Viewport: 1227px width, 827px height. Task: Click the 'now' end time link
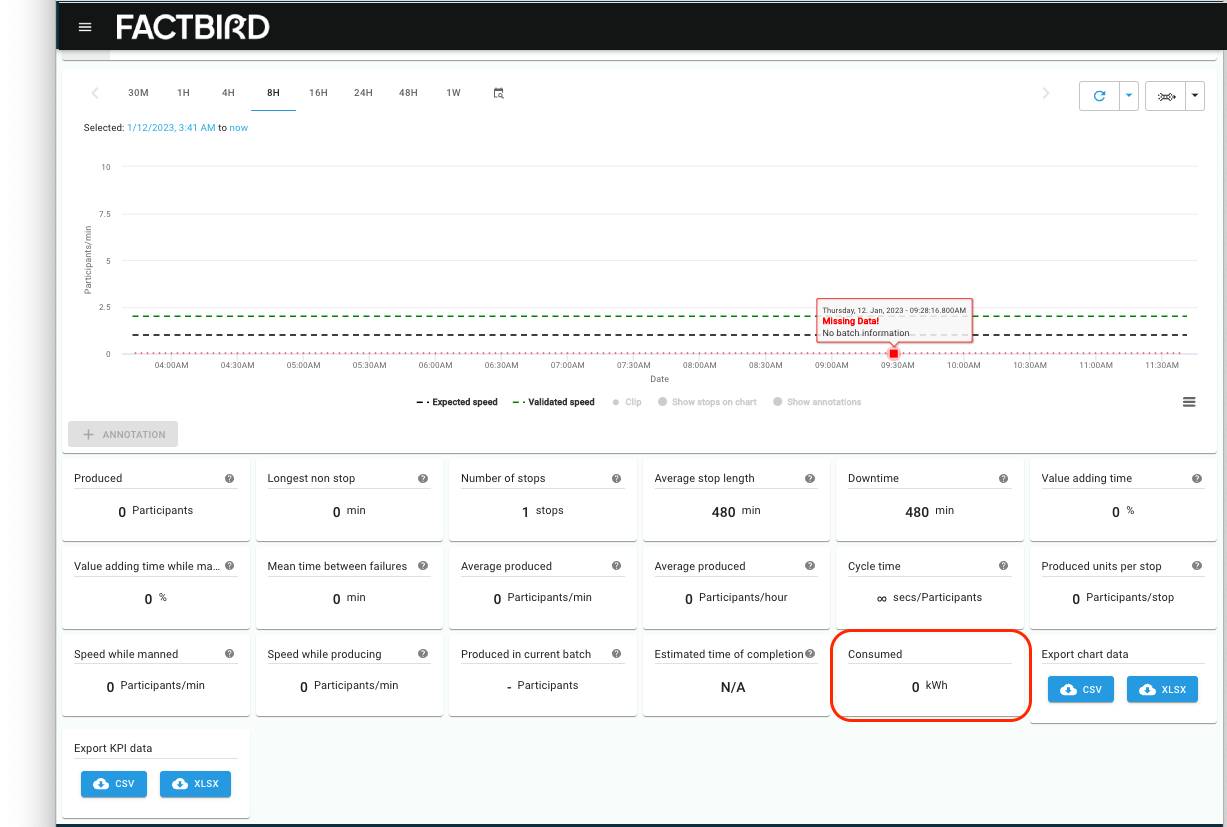(239, 128)
